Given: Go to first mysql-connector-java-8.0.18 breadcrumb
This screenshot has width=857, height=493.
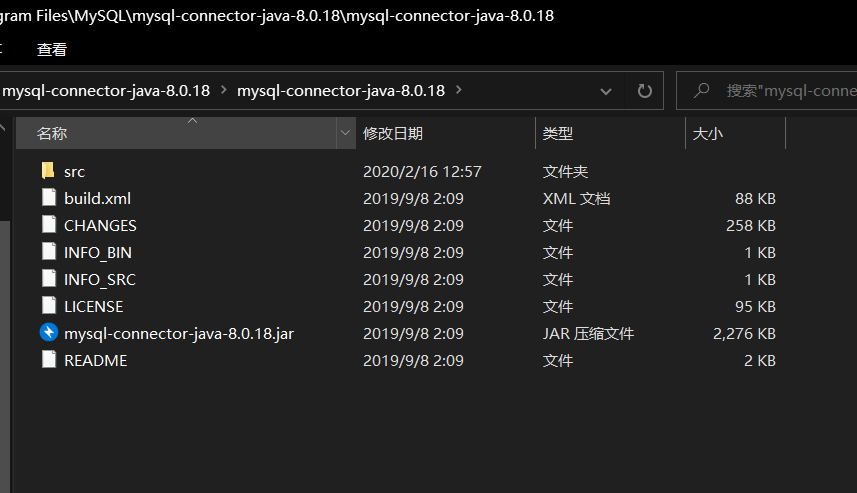Looking at the screenshot, I should pyautogui.click(x=106, y=91).
